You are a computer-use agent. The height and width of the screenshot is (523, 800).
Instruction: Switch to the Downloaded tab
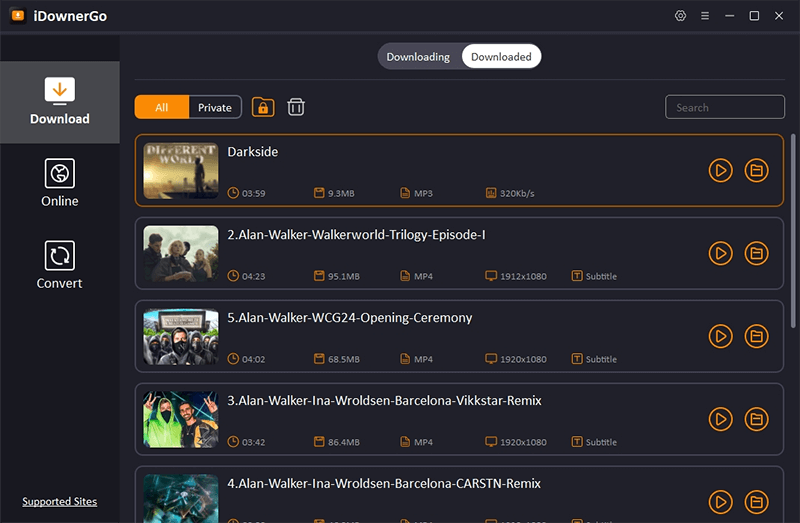(x=501, y=57)
